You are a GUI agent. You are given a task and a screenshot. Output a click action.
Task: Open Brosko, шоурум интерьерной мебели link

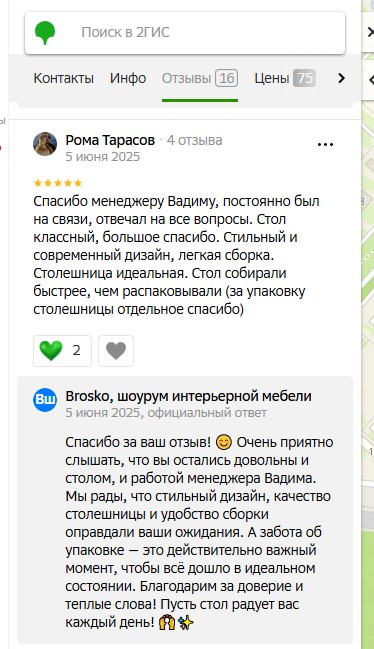[x=188, y=396]
